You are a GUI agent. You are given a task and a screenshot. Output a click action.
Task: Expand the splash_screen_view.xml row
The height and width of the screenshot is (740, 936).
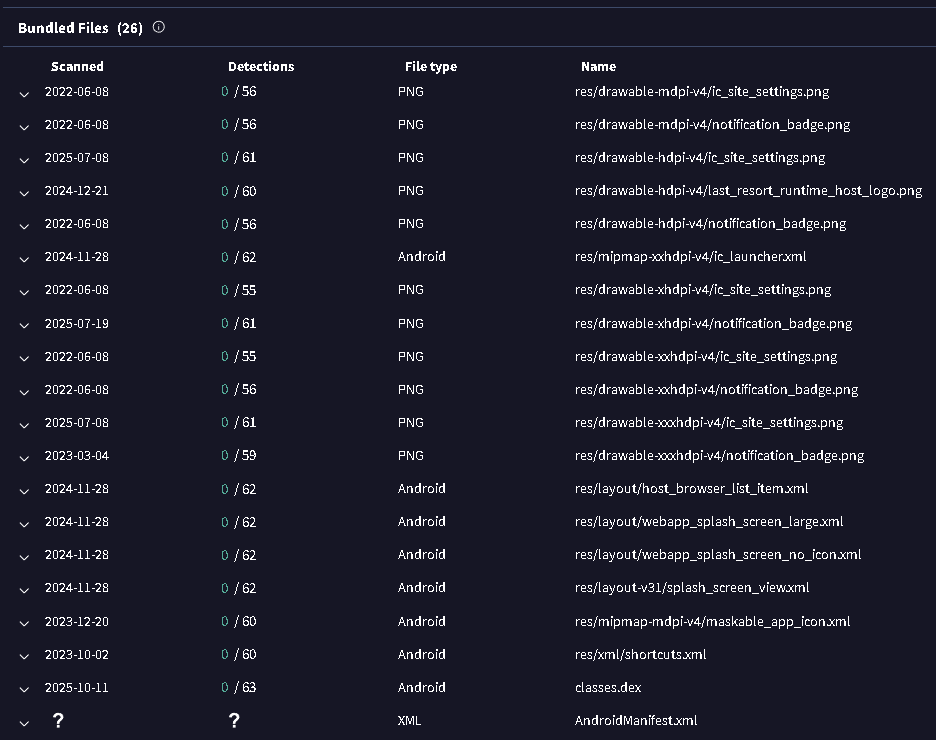tap(24, 589)
